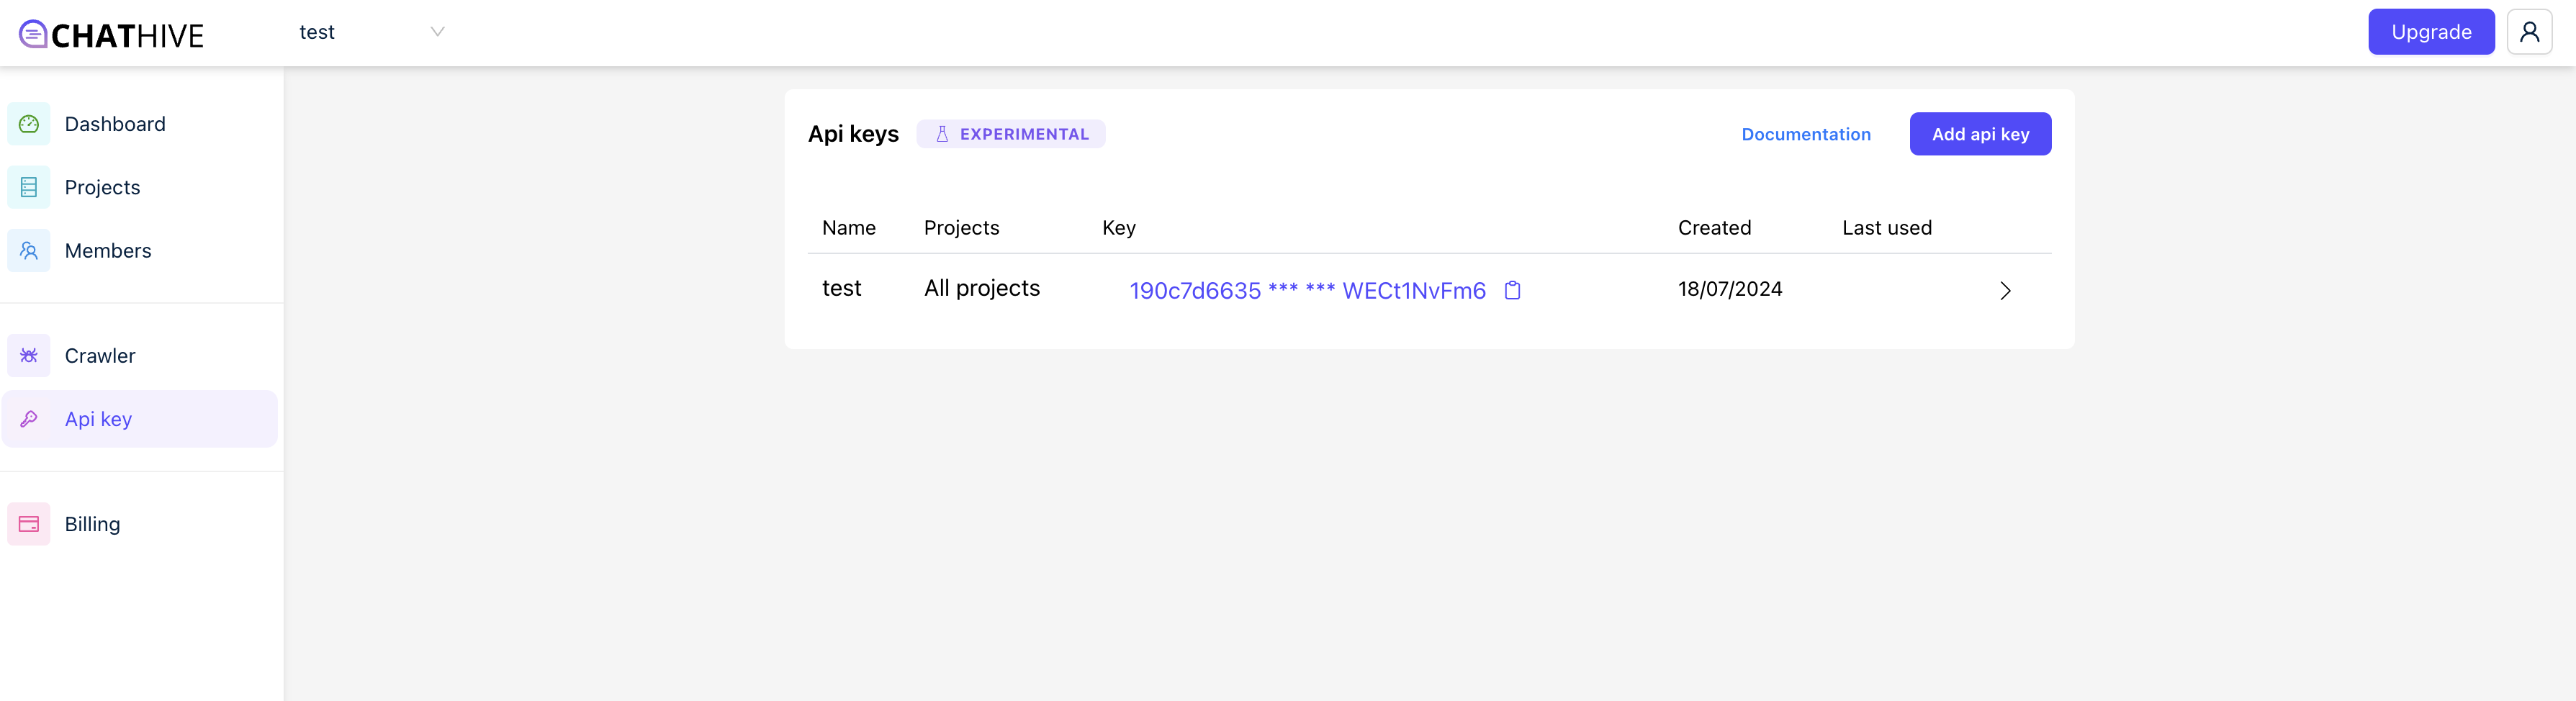Screen dimensions: 2576x701
Task: Click the flask icon in Experimental badge
Action: point(941,134)
